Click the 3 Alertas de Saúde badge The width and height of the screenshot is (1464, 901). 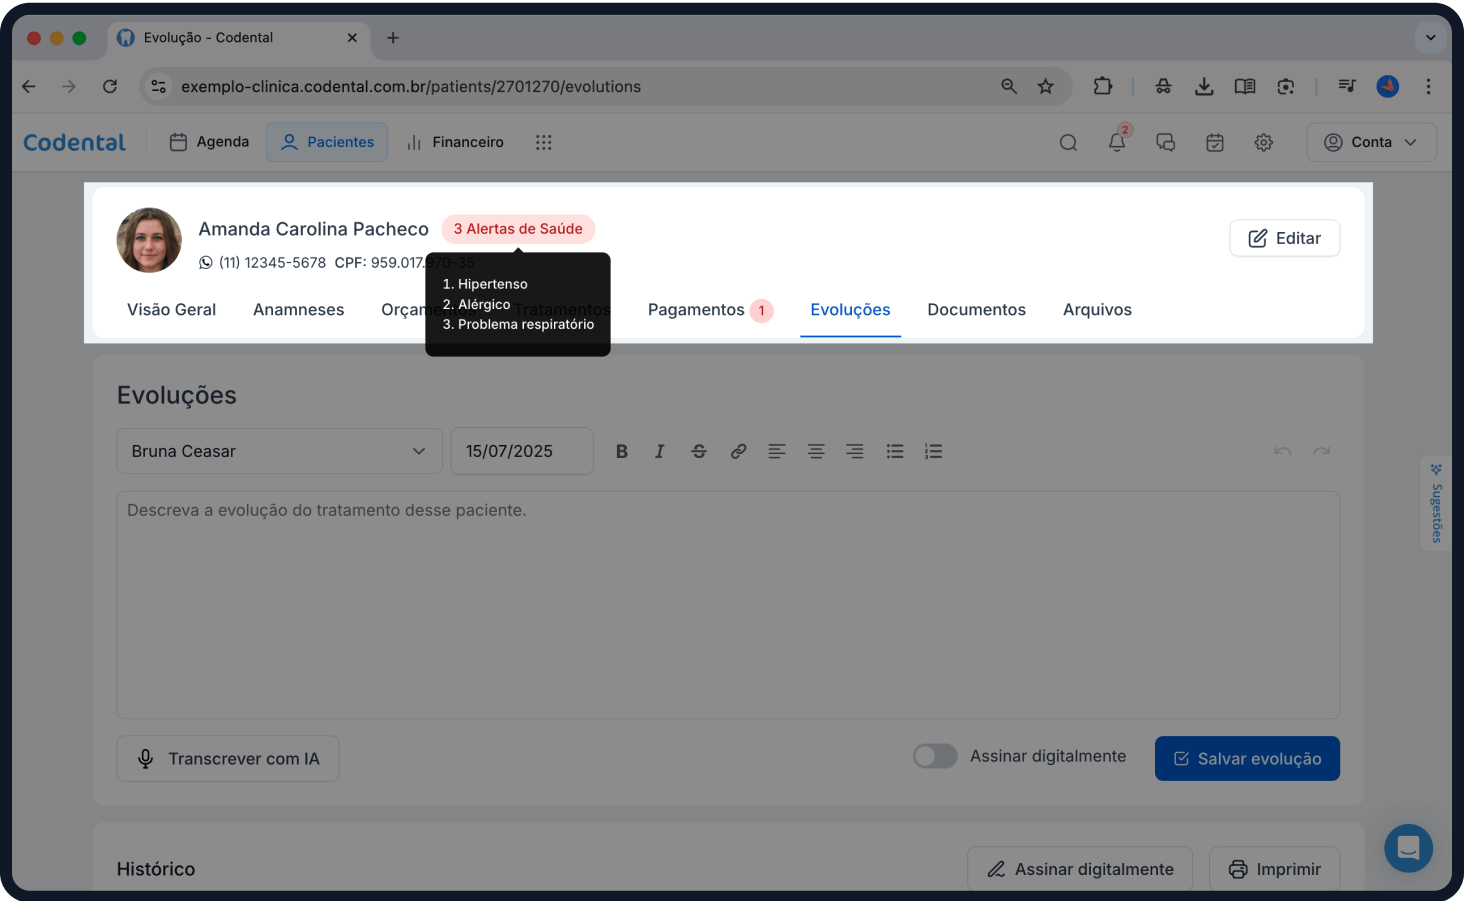point(518,229)
